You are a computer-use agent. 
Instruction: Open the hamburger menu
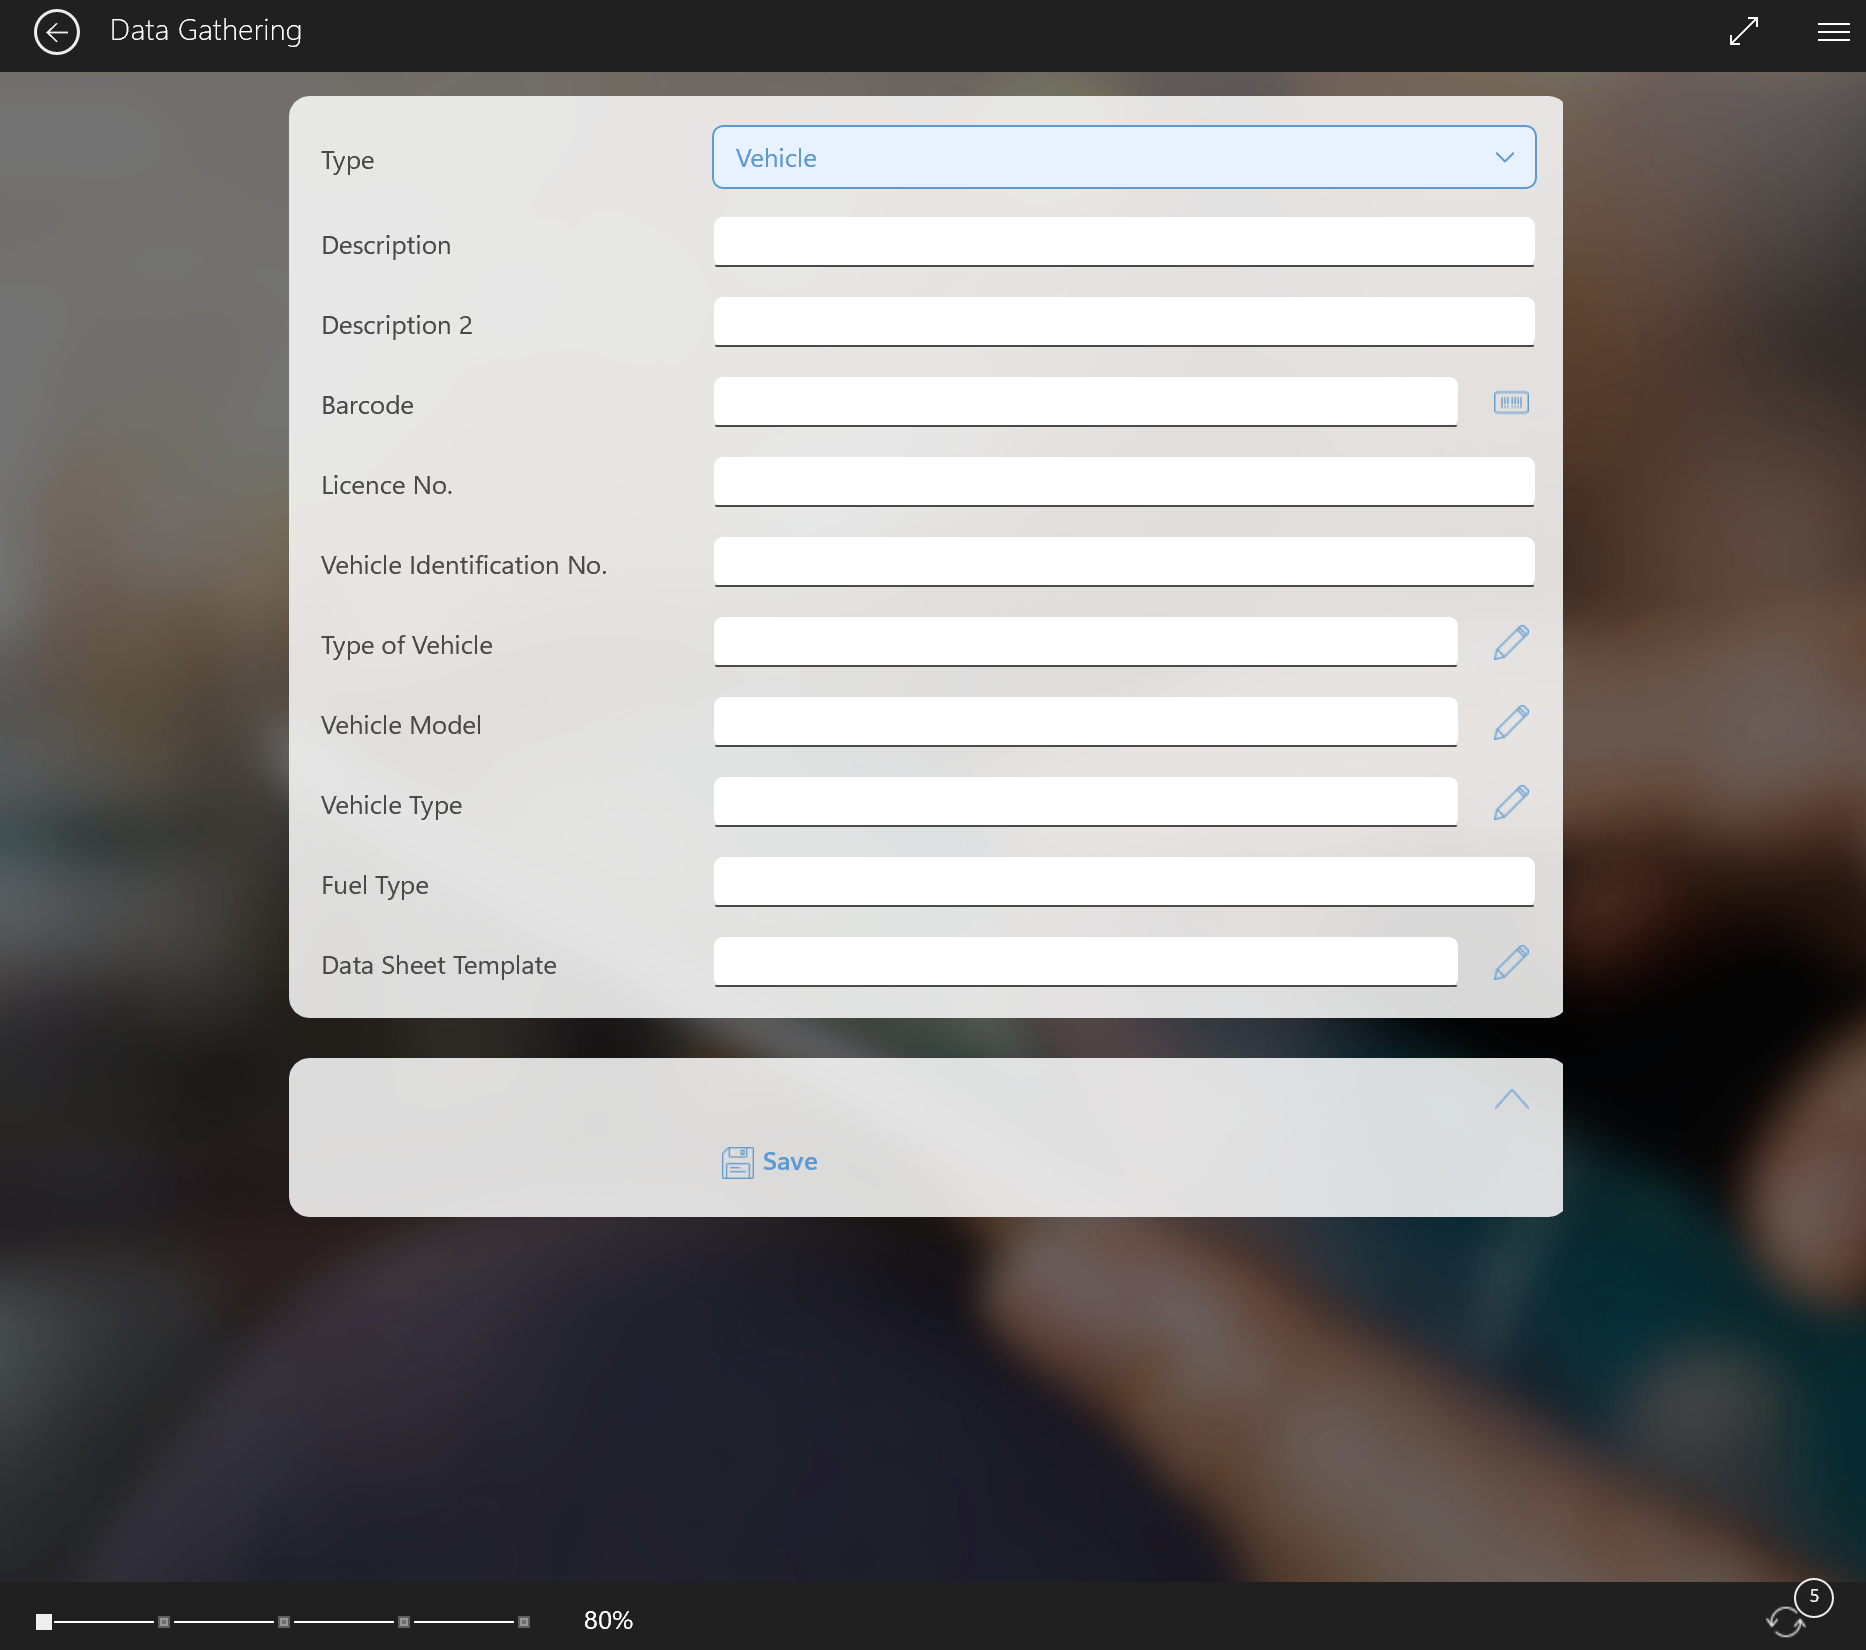1833,32
